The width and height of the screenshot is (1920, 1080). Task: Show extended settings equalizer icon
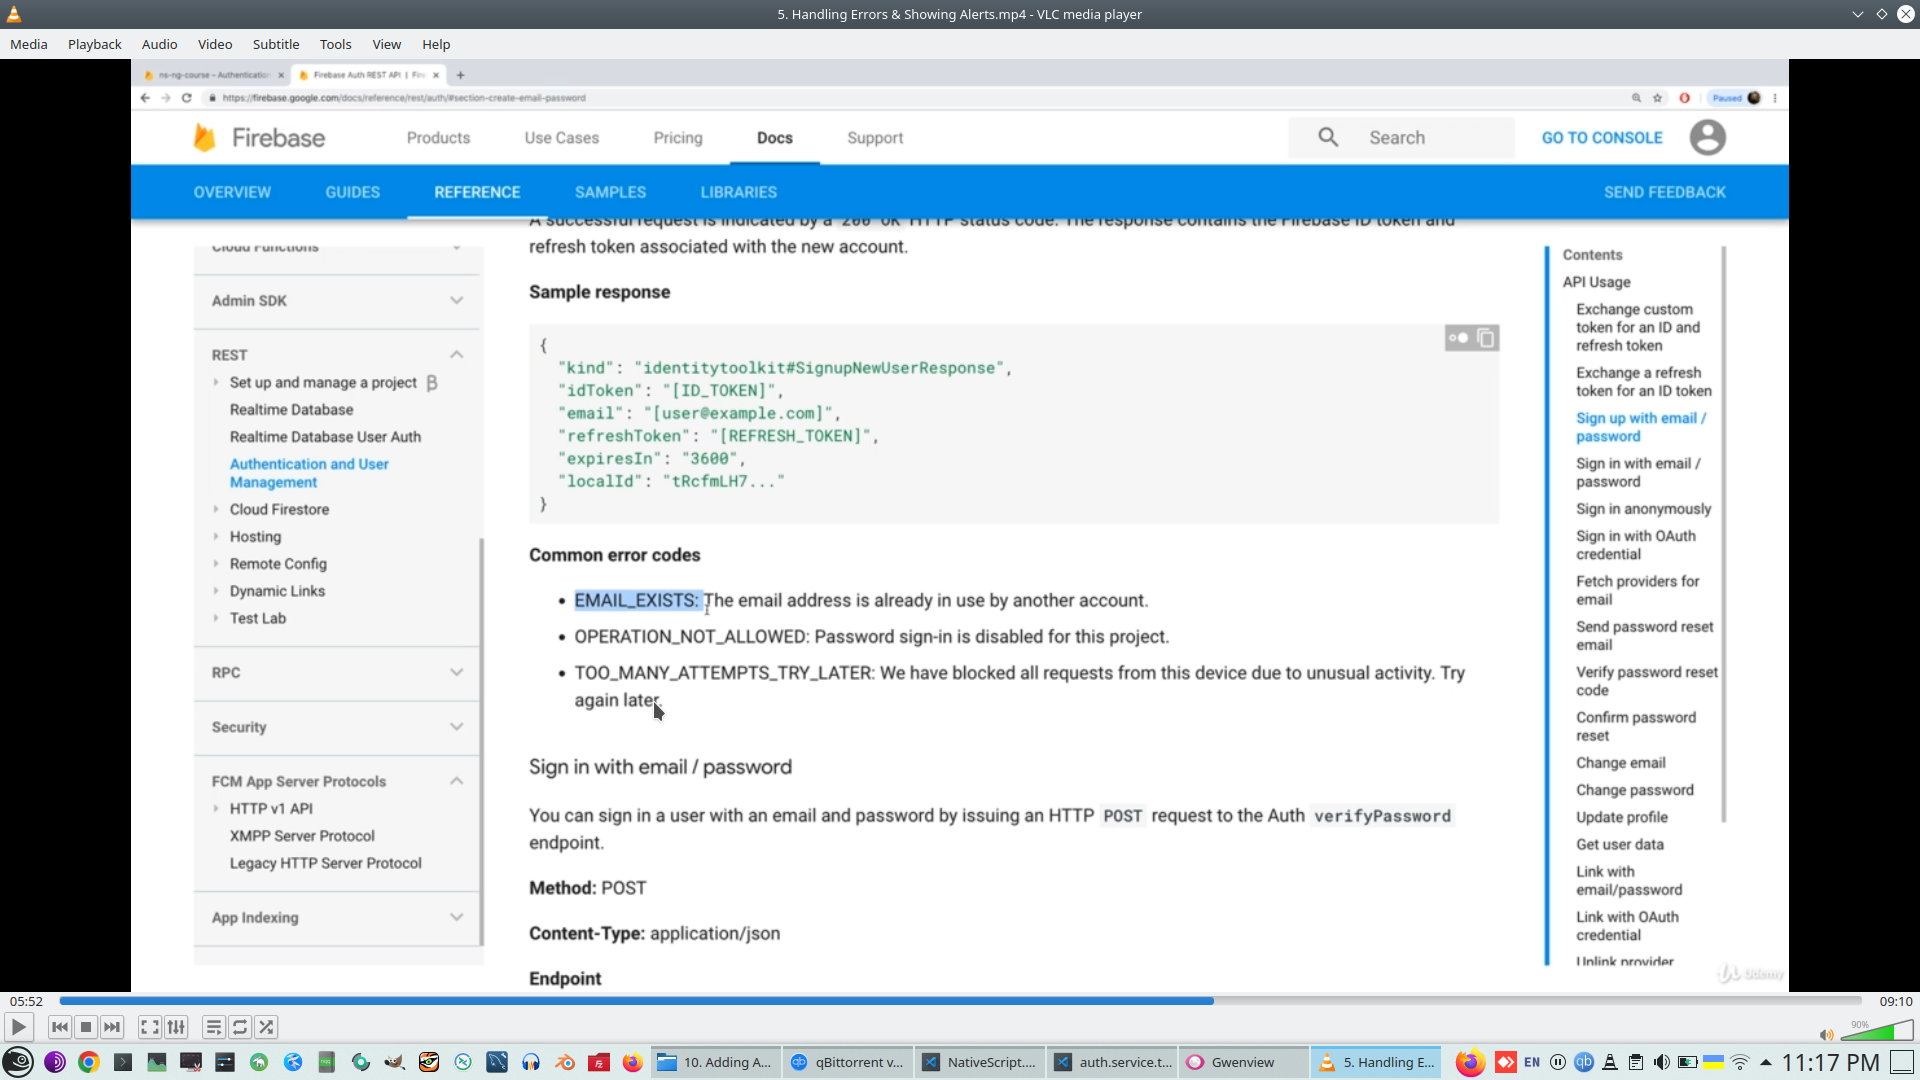pyautogui.click(x=176, y=1027)
